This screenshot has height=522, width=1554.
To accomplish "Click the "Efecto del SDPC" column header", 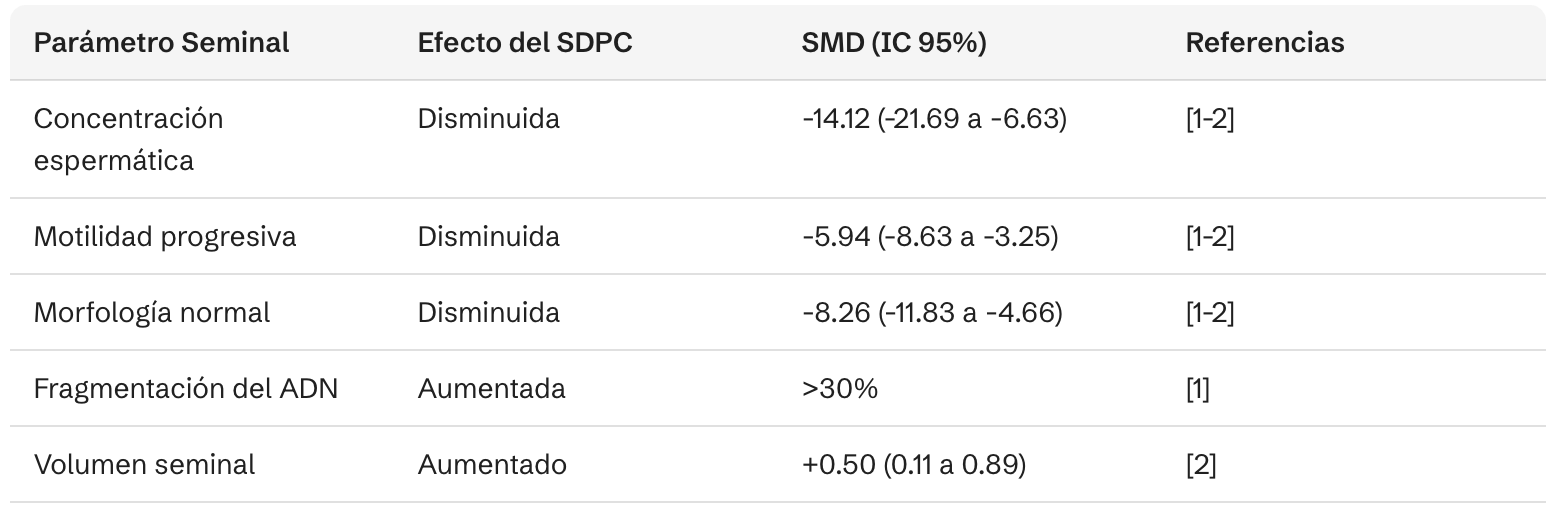I will (525, 43).
